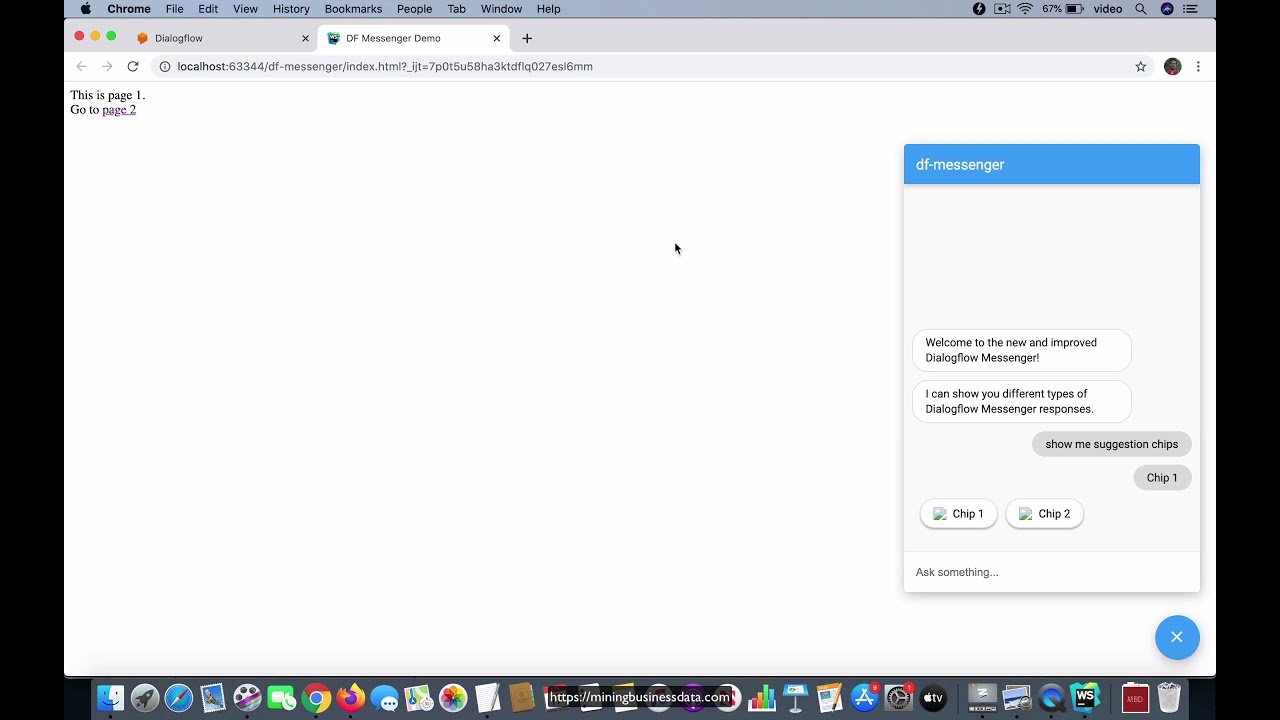Screen dimensions: 1280x720
Task: Open Launchpad from the Dock
Action: pyautogui.click(x=145, y=697)
